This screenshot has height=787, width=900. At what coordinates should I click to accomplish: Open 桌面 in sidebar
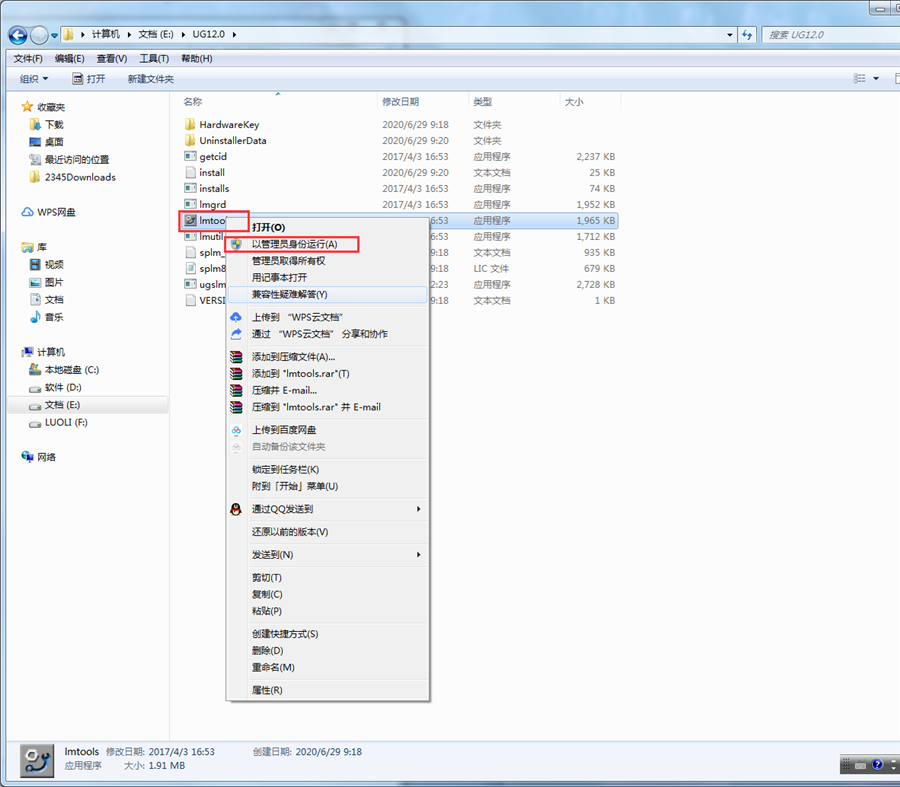click(x=46, y=142)
